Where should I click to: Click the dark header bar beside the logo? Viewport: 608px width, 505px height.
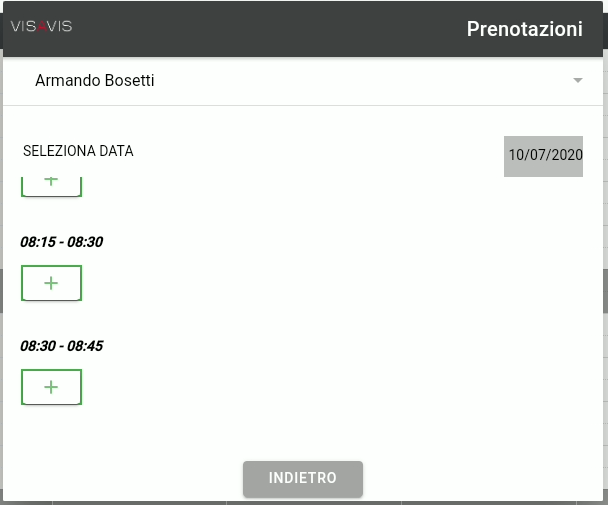tap(268, 29)
